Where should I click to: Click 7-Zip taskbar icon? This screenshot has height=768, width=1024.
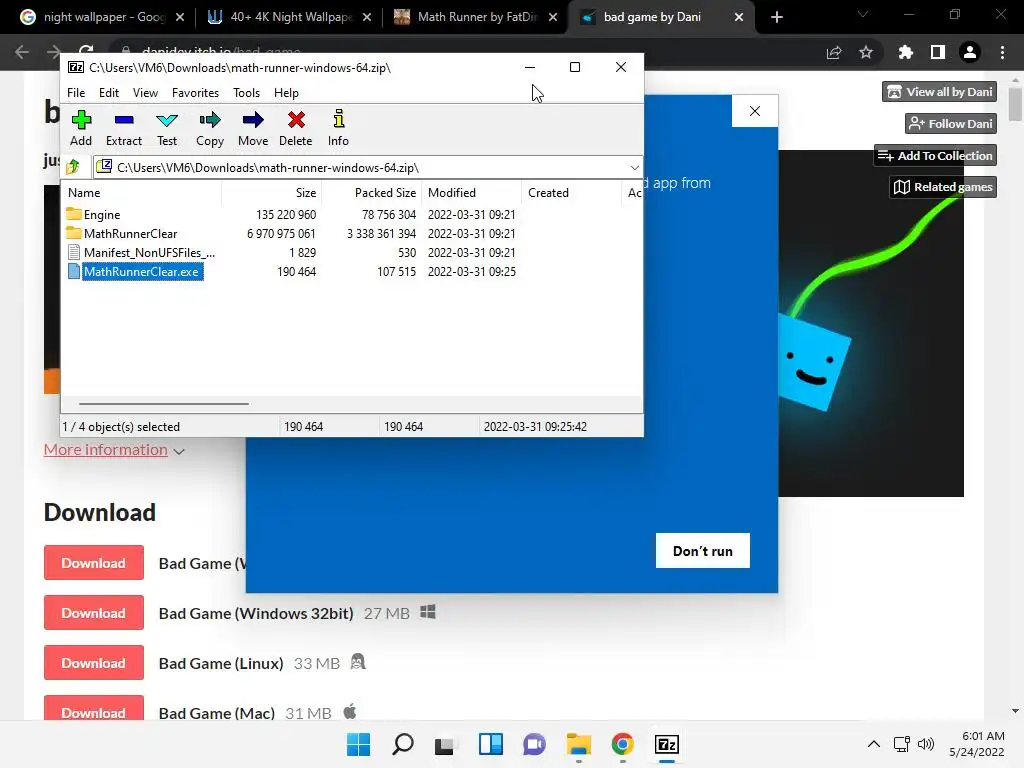click(667, 744)
